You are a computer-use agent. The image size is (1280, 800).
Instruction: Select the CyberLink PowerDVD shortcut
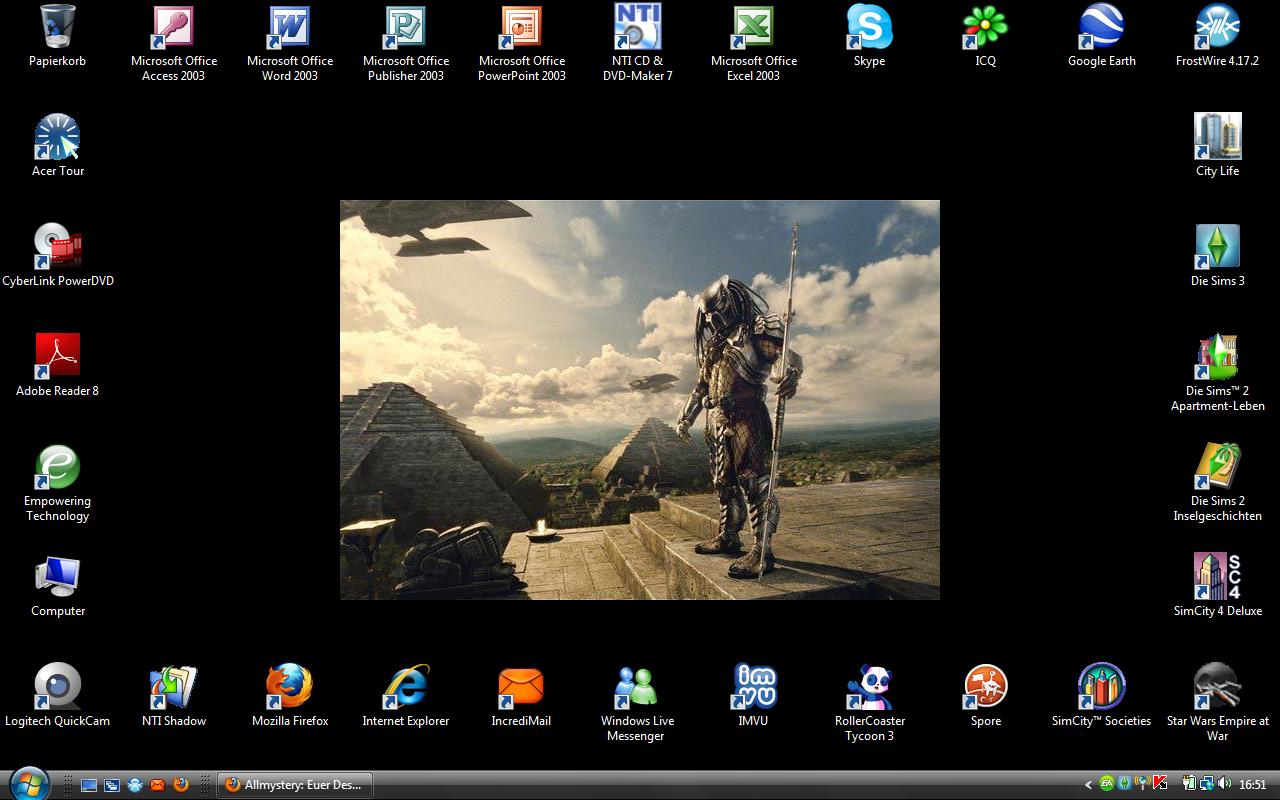[x=58, y=256]
